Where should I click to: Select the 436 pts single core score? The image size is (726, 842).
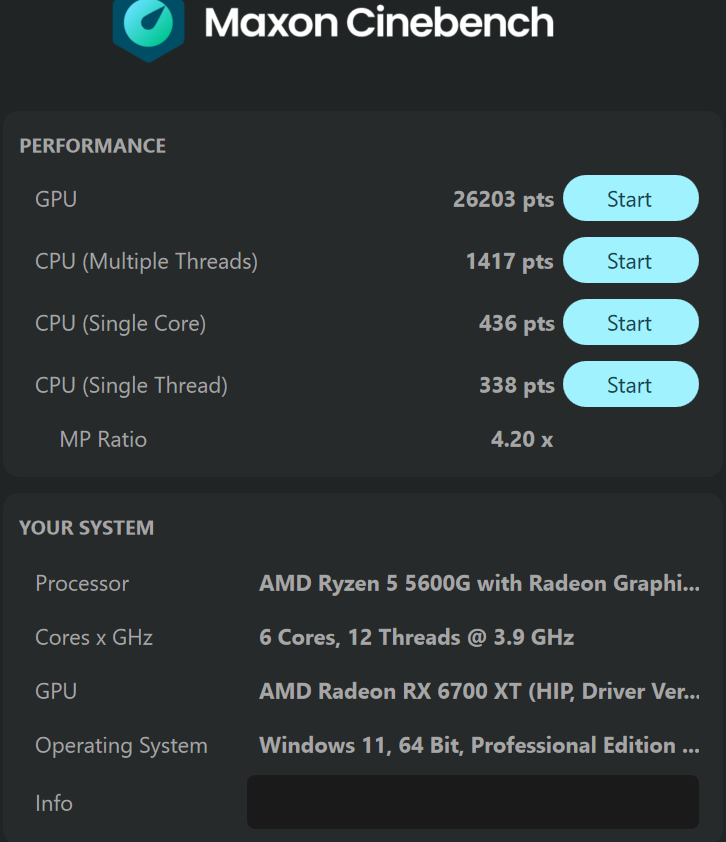pos(517,323)
